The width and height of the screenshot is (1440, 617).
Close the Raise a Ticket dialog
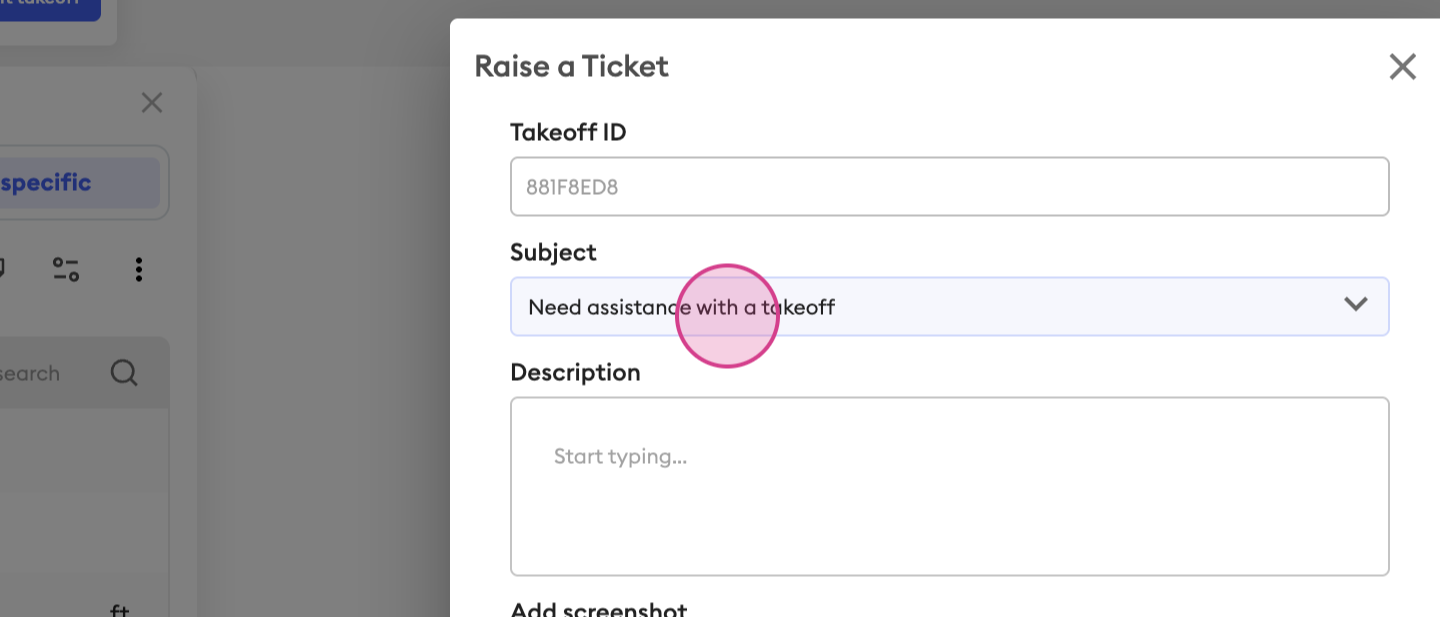1403,67
